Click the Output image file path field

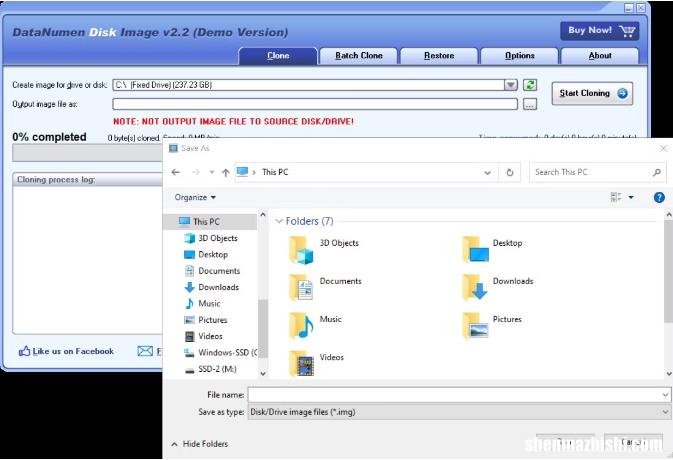click(315, 104)
